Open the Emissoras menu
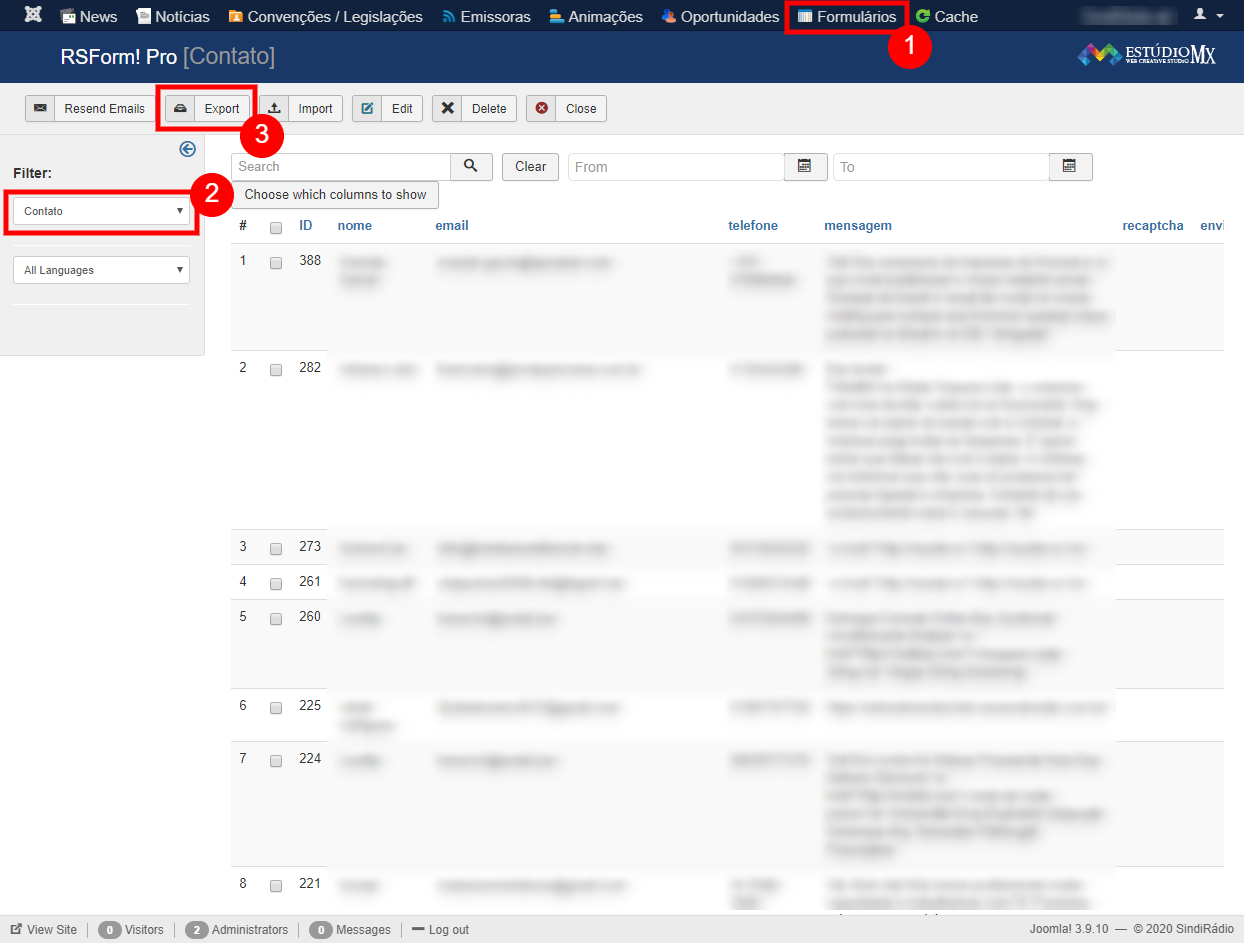This screenshot has height=943, width=1244. [486, 17]
